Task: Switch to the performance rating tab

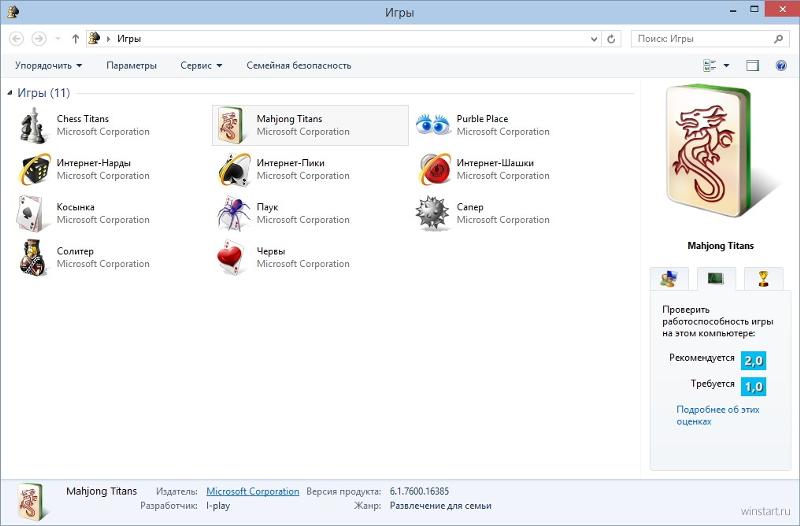Action: point(716,279)
